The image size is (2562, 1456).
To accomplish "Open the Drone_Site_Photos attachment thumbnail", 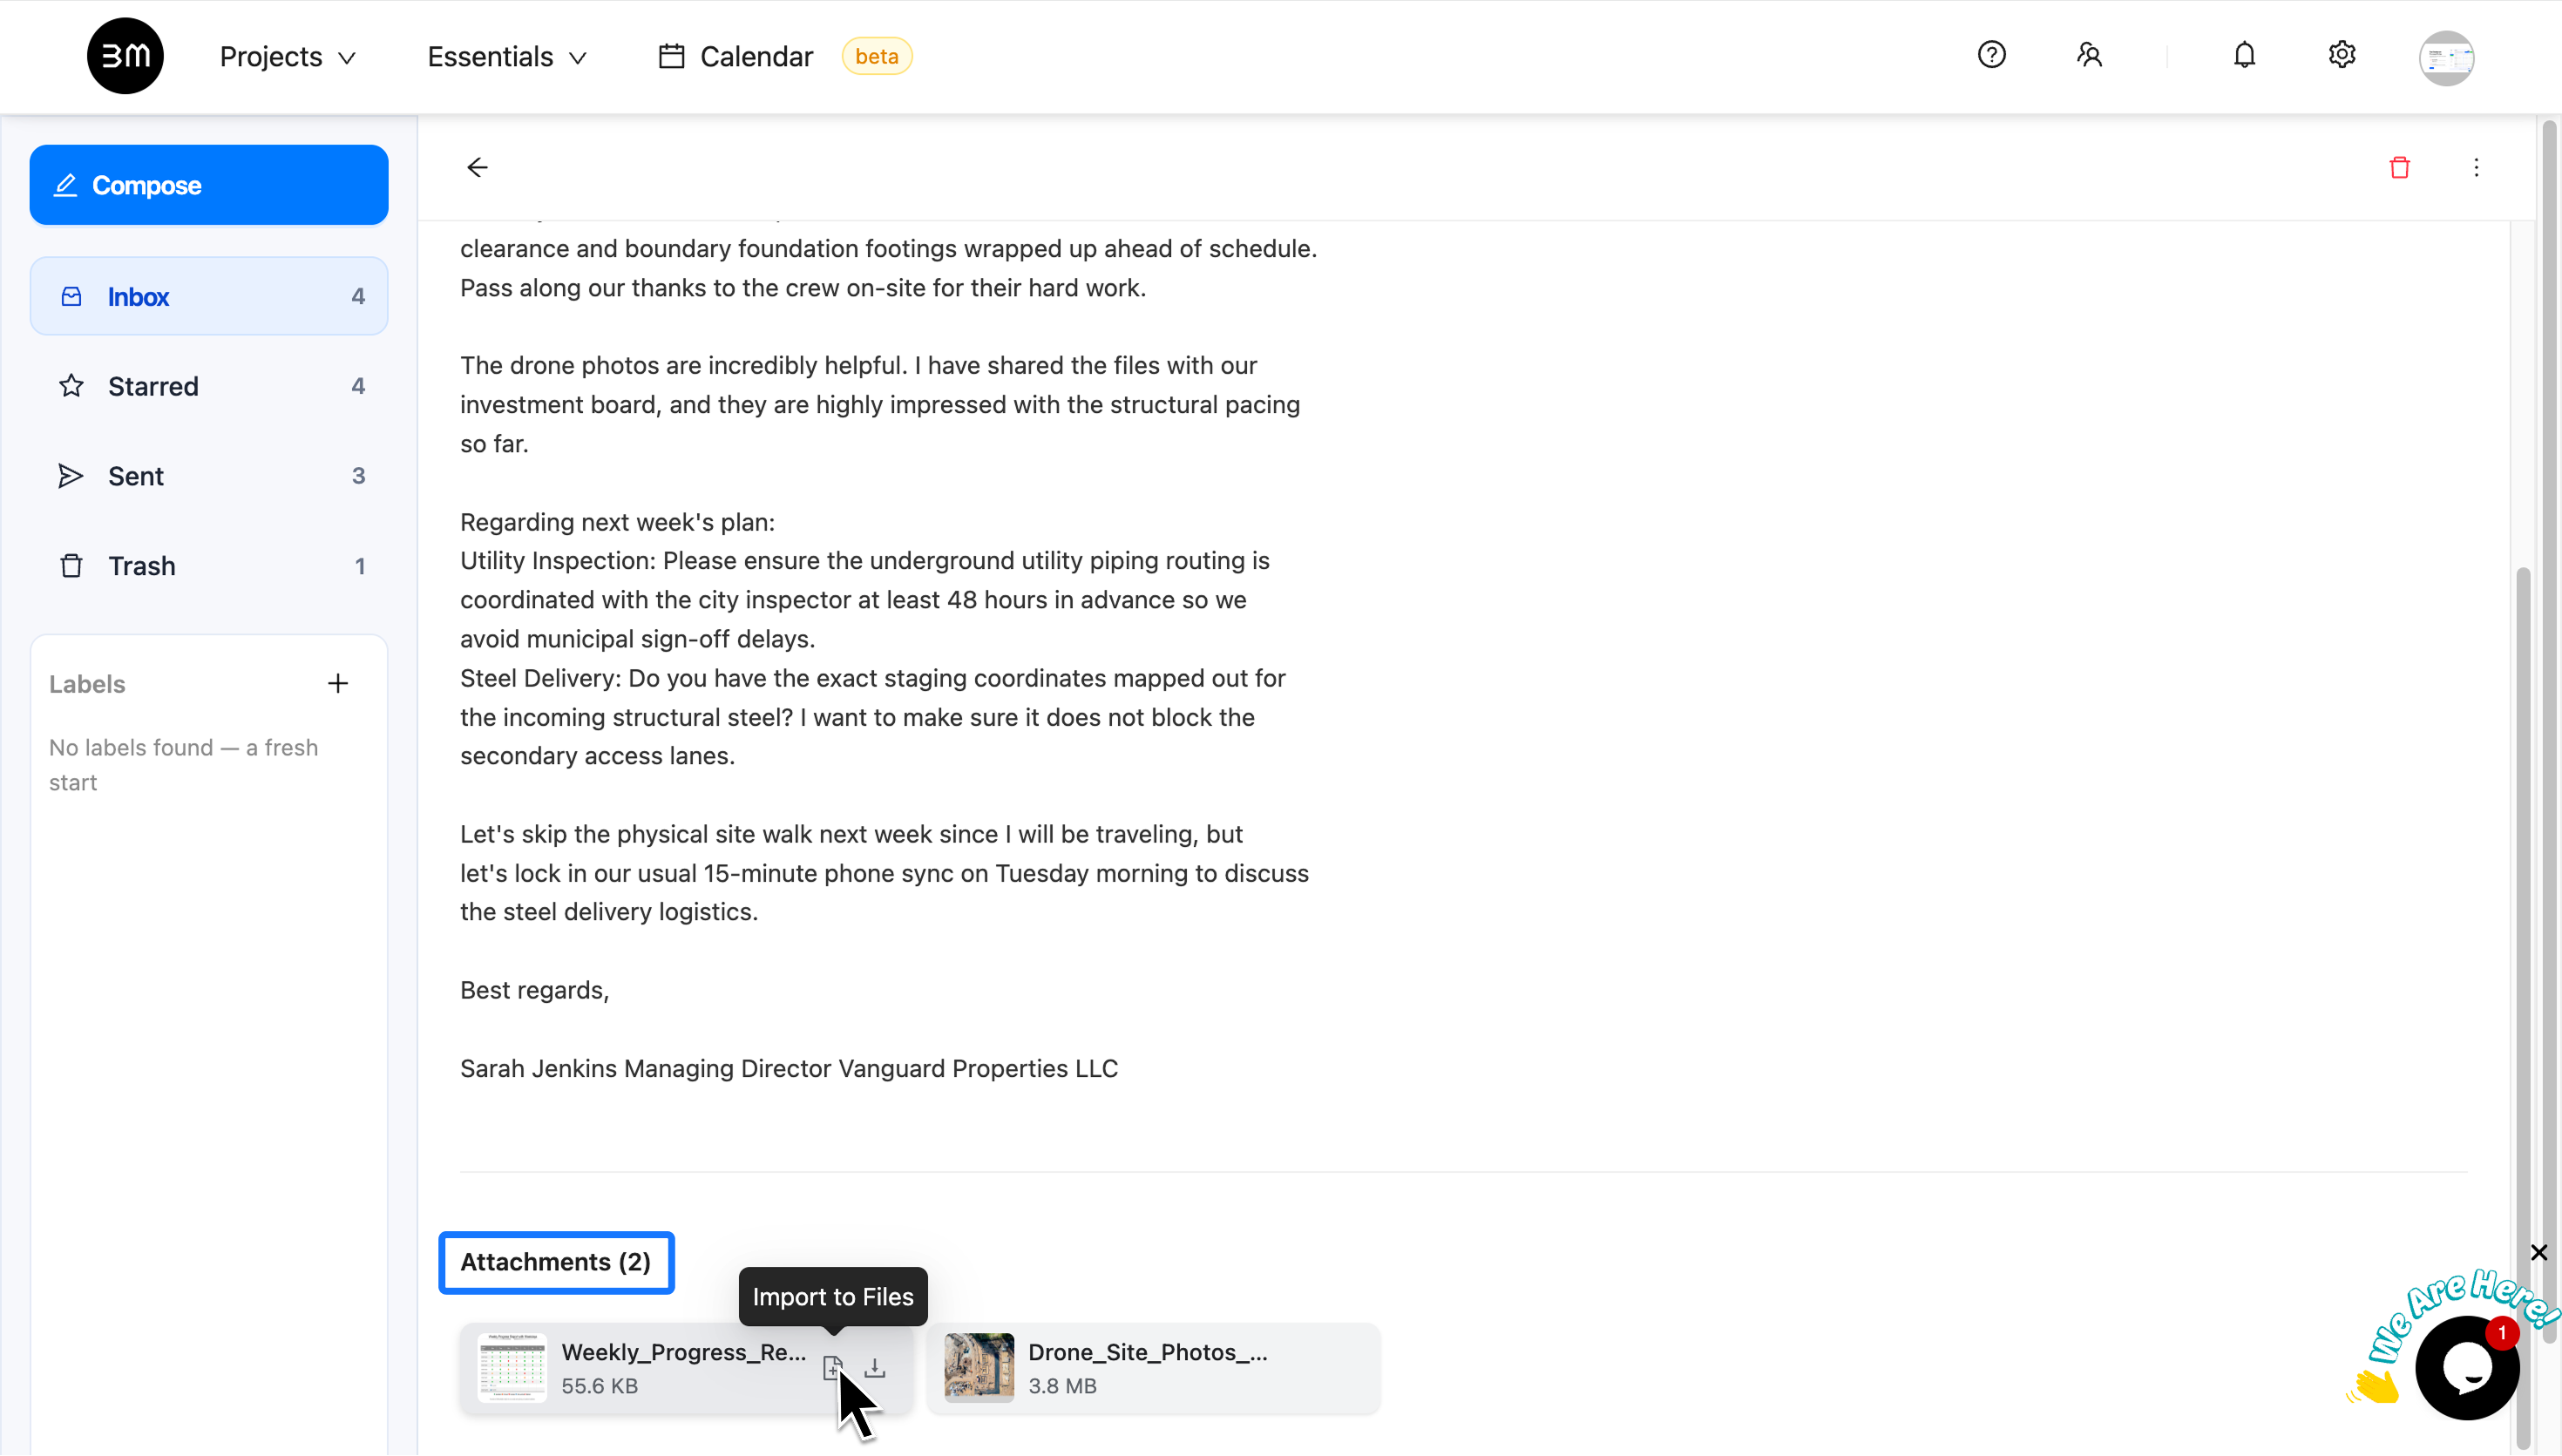I will pyautogui.click(x=979, y=1367).
